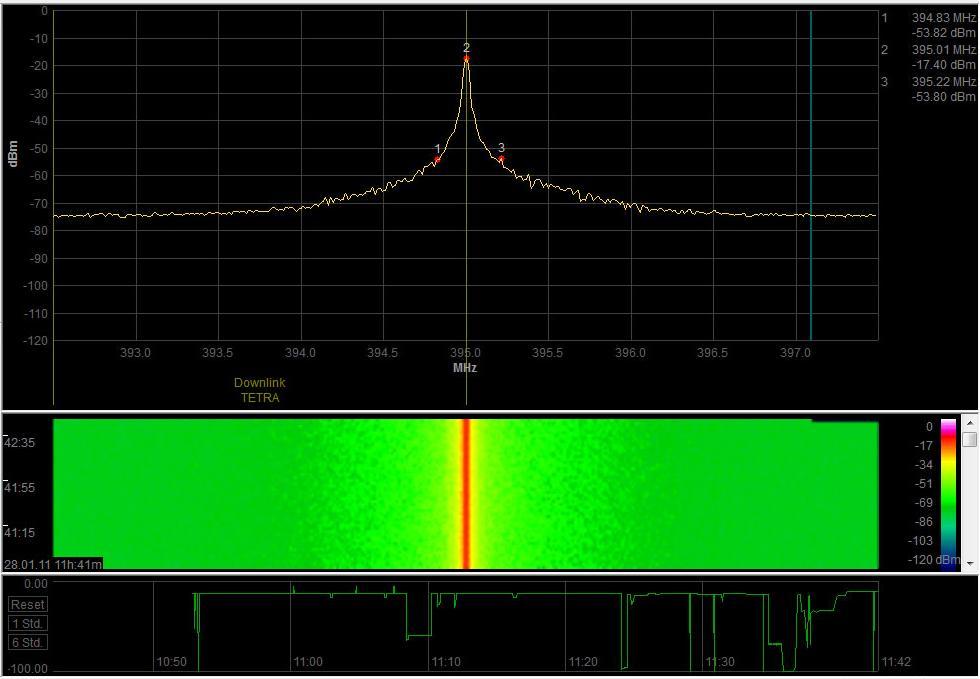Click marker 3 readout 395.22 MHz
The image size is (980, 679).
(943, 82)
